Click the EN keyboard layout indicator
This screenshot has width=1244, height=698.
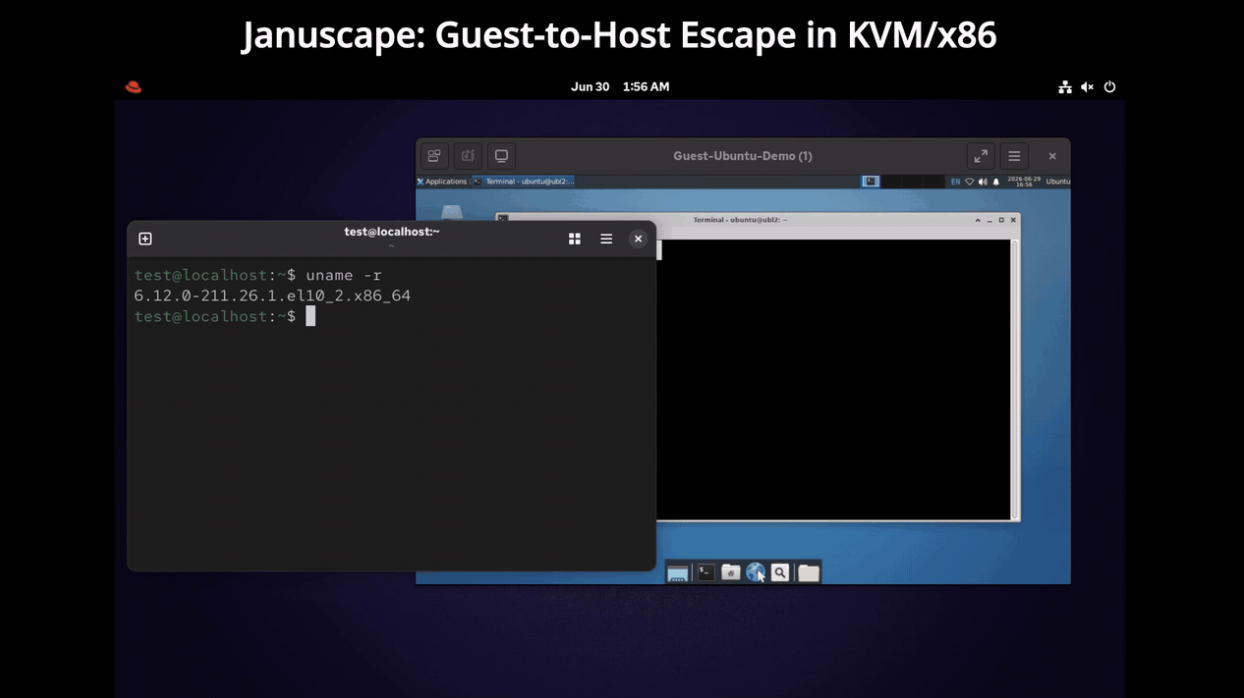click(956, 182)
